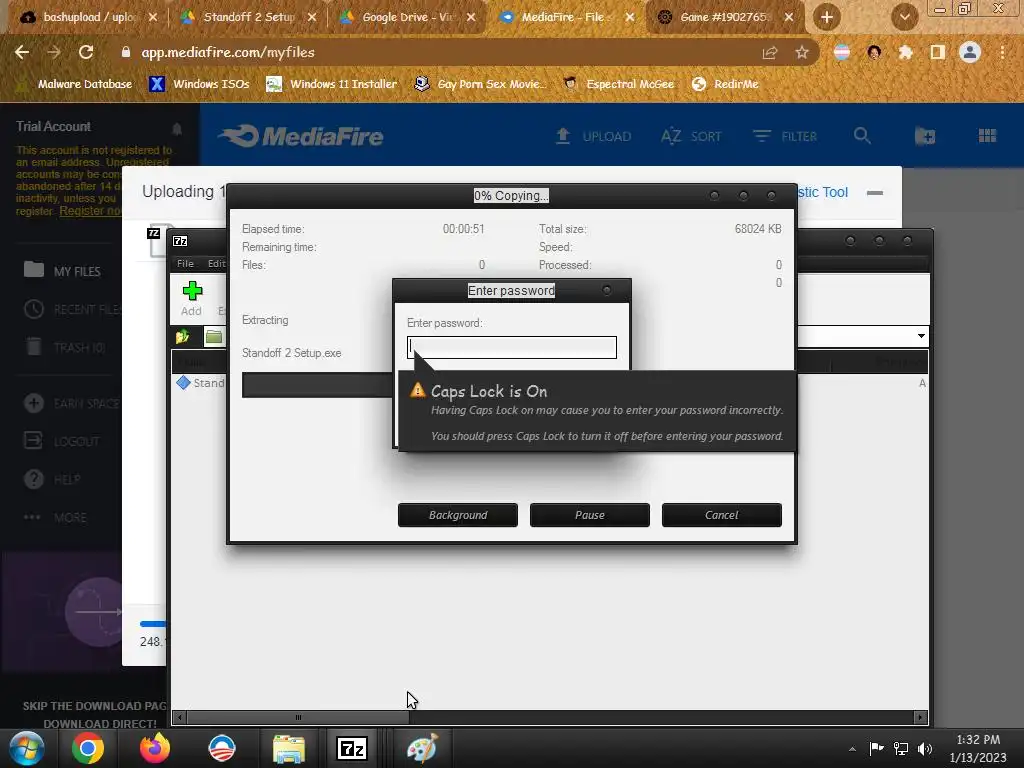Click the new folder icon in MediaFire
The height and width of the screenshot is (768, 1024).
[x=925, y=136]
